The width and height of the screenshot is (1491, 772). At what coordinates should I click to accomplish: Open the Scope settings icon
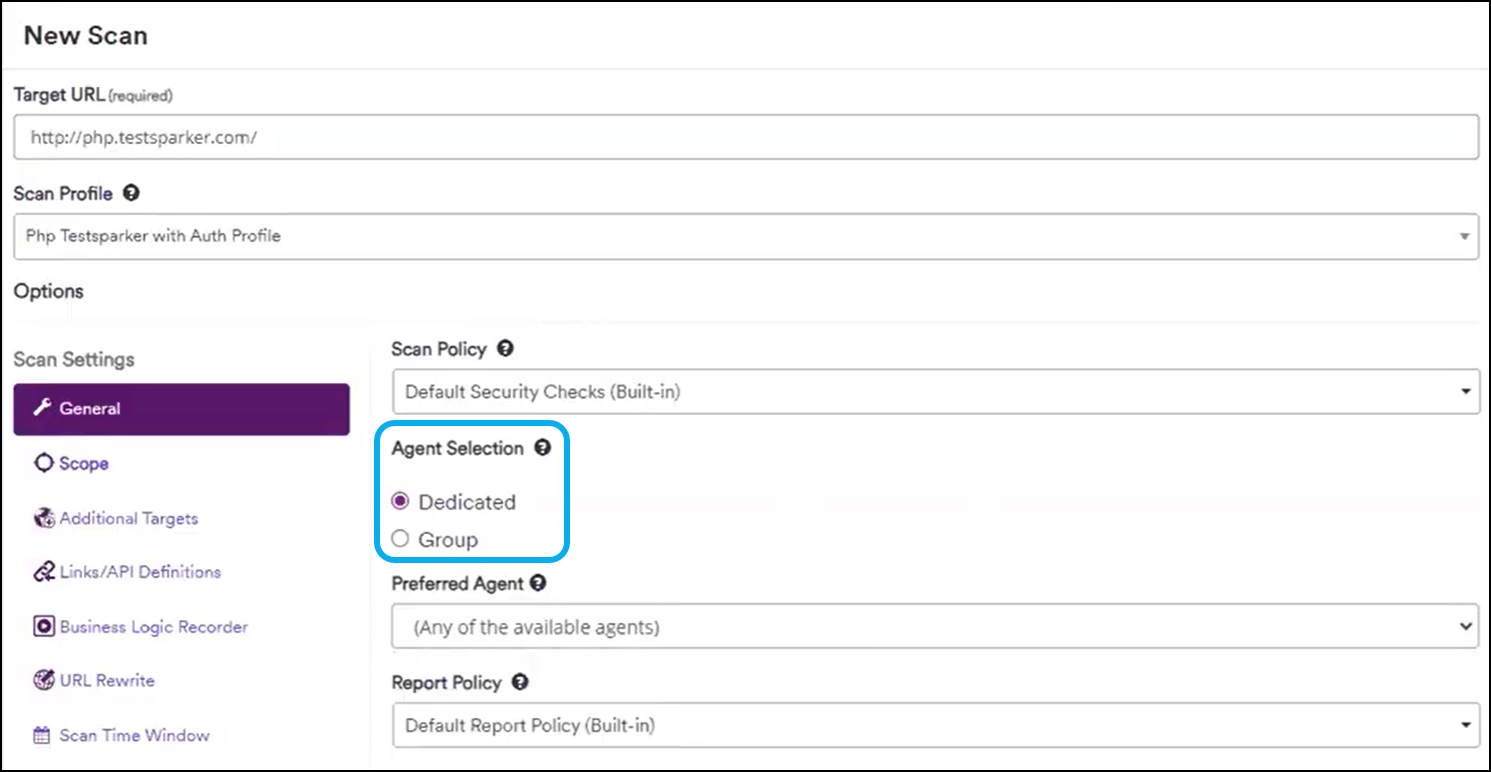tap(44, 462)
